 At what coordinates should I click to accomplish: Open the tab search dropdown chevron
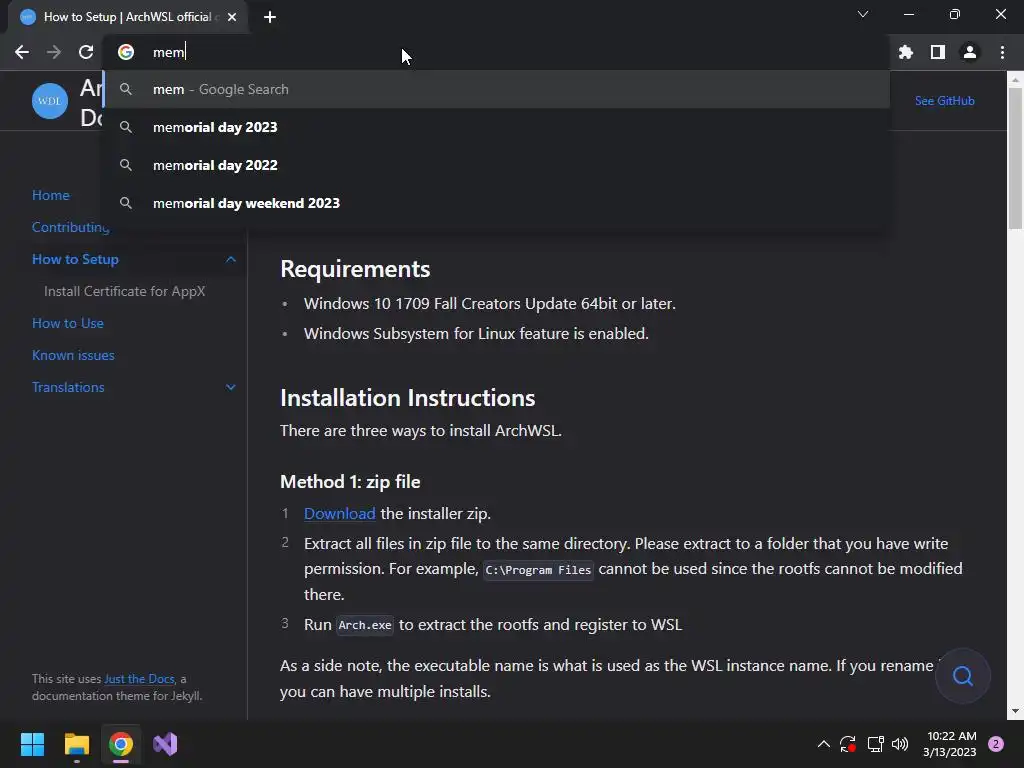863,15
